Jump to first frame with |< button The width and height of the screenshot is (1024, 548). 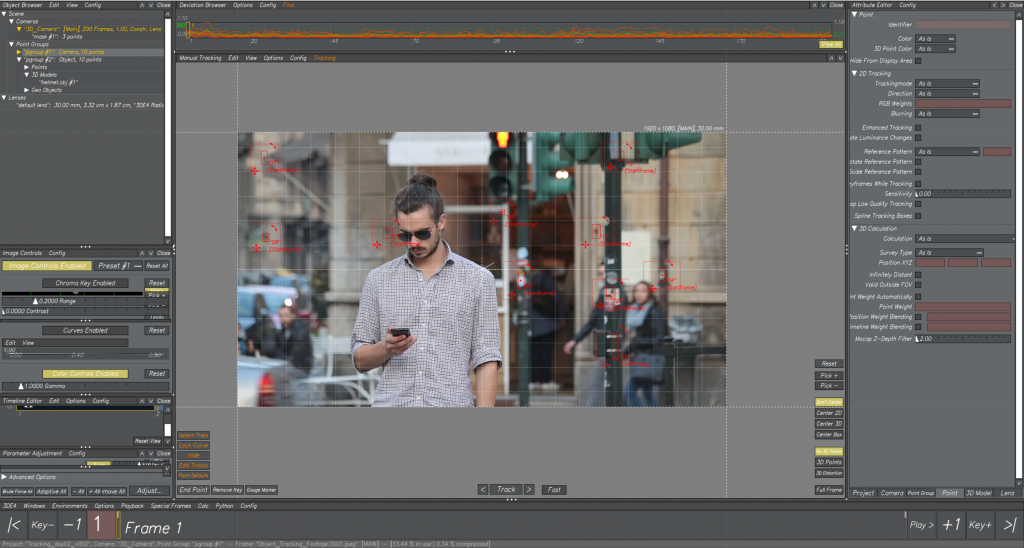coord(13,526)
